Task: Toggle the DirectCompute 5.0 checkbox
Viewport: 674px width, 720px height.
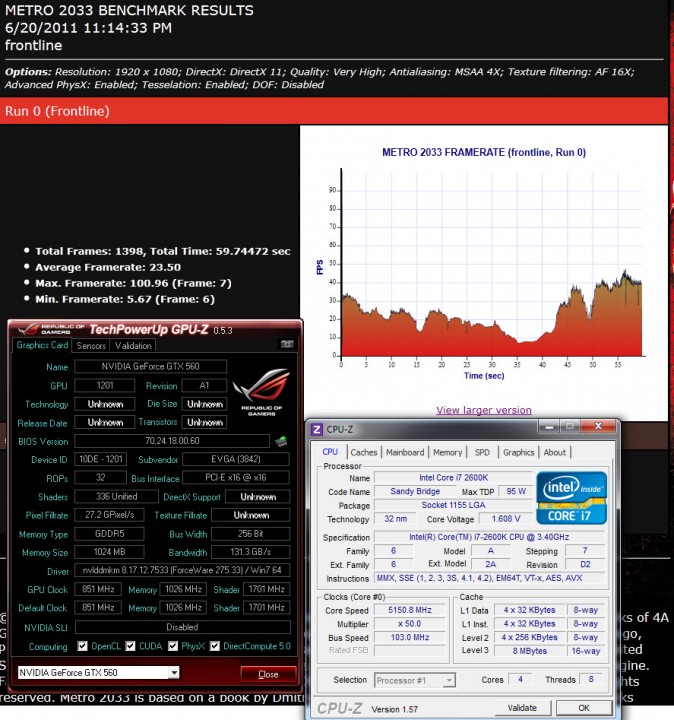Action: point(214,646)
